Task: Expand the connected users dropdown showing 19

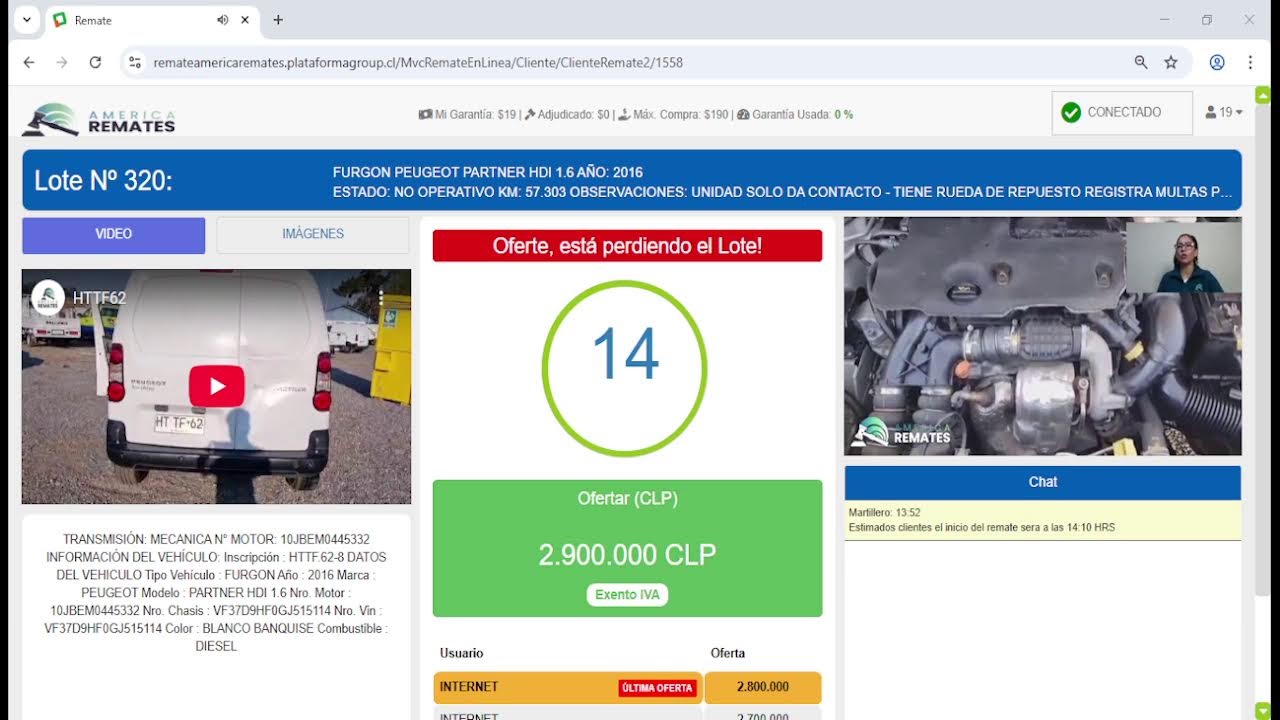Action: (1224, 113)
